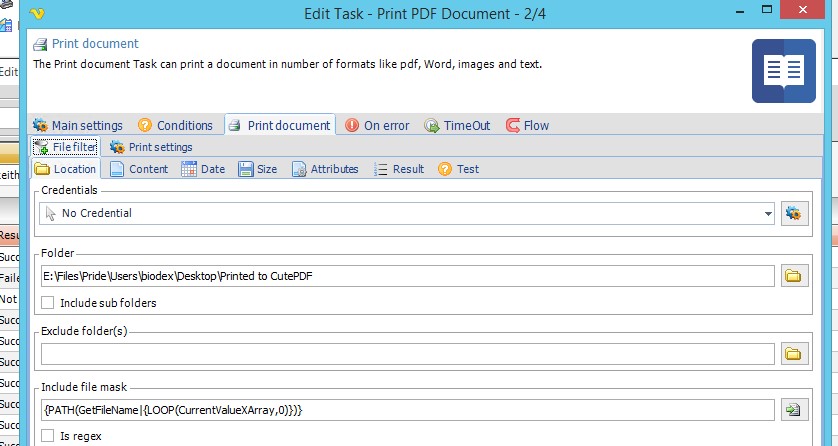Open the Print settings sub-tab

pos(151,147)
